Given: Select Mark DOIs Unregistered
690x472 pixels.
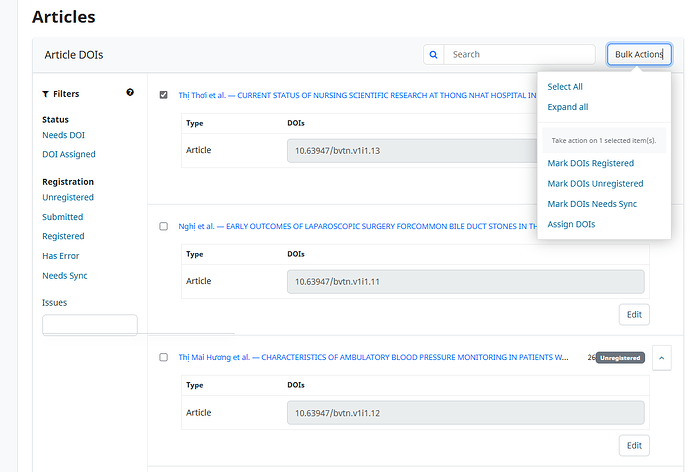Looking at the screenshot, I should 595,183.
